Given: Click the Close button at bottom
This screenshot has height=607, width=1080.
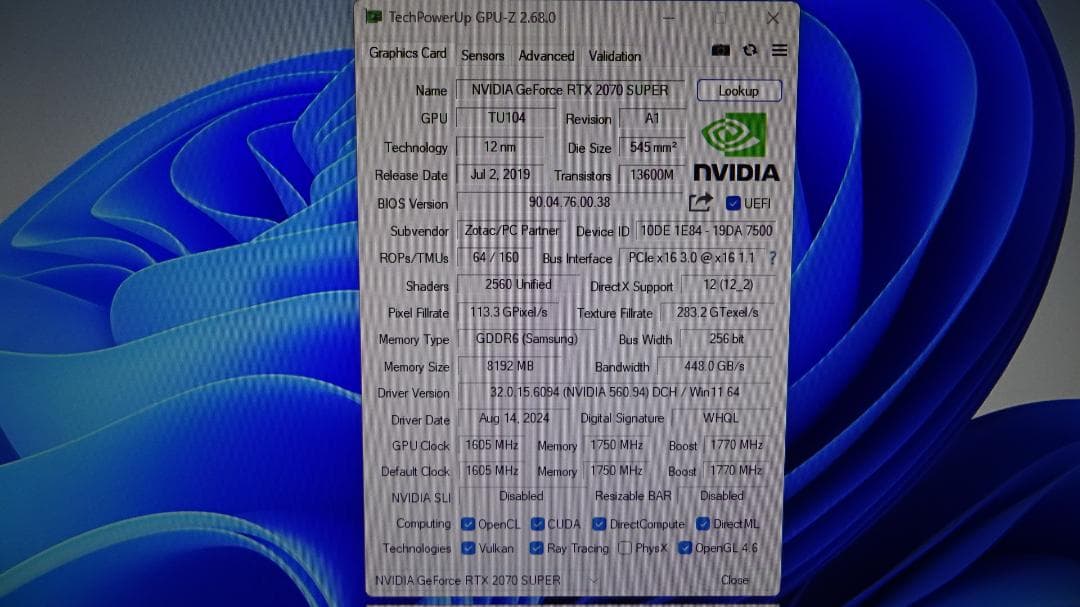Looking at the screenshot, I should [x=734, y=580].
